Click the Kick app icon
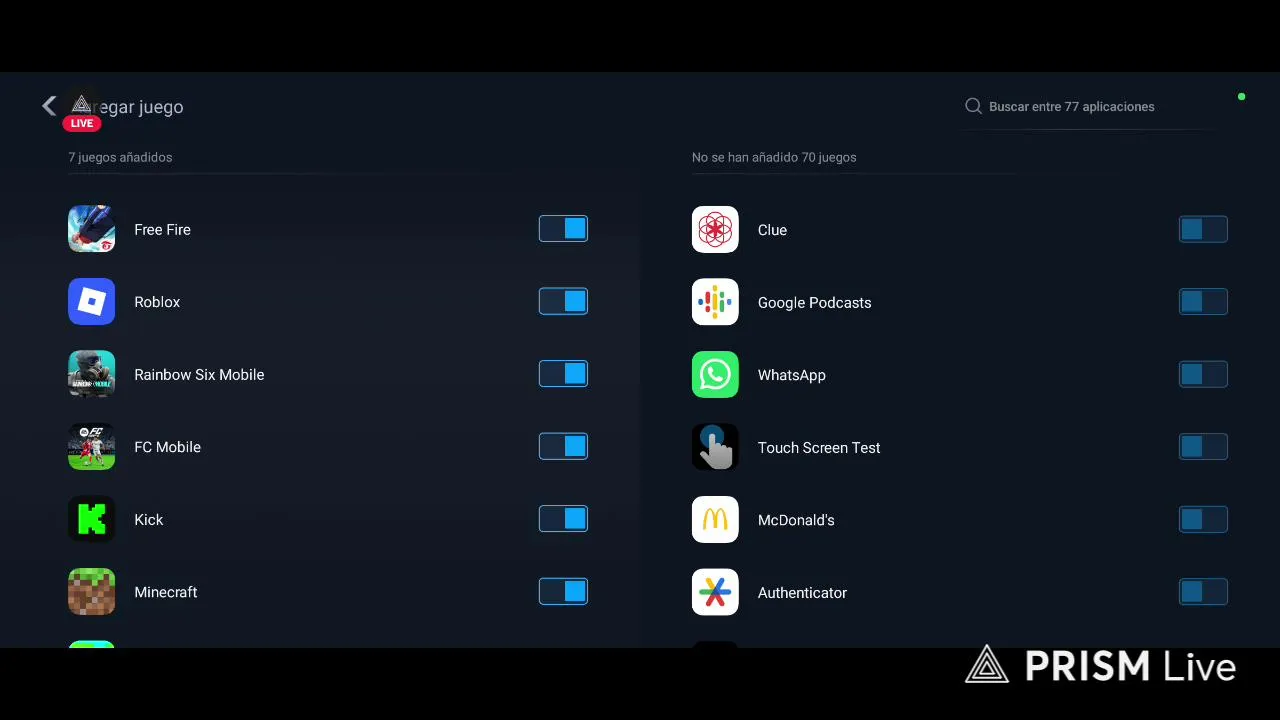This screenshot has height=720, width=1280. point(91,519)
